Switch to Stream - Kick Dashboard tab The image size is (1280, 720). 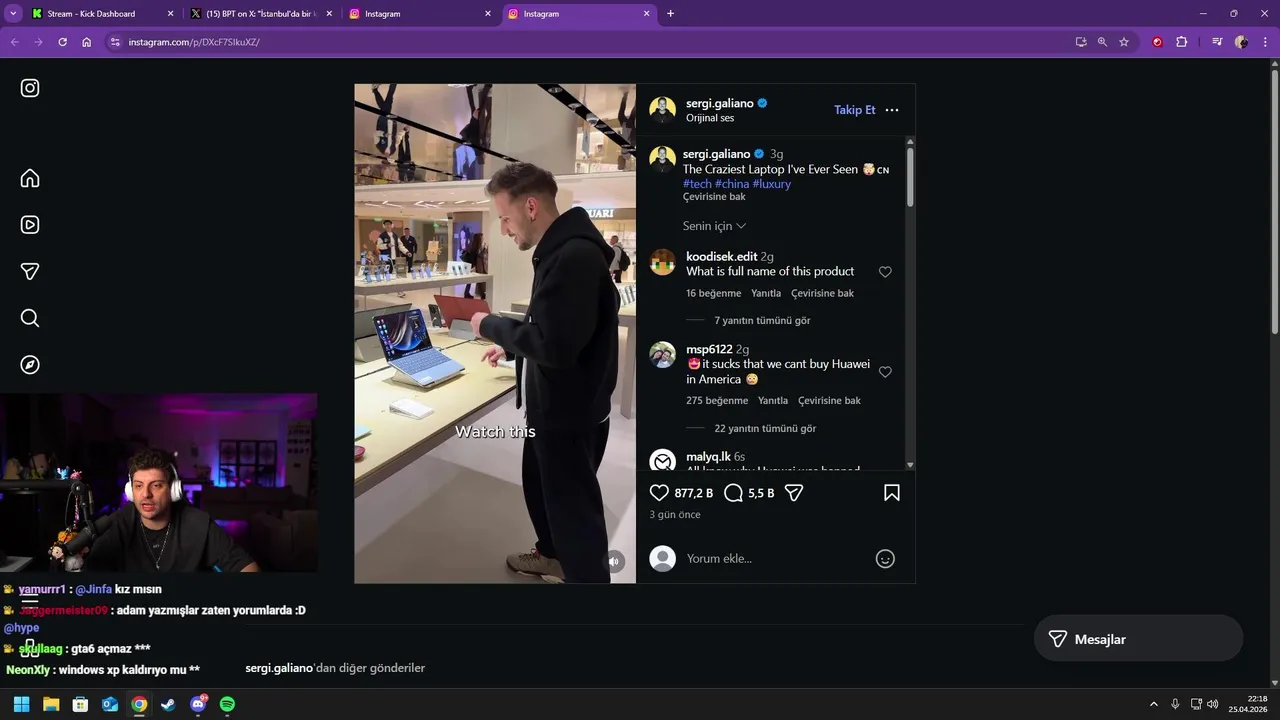(103, 14)
